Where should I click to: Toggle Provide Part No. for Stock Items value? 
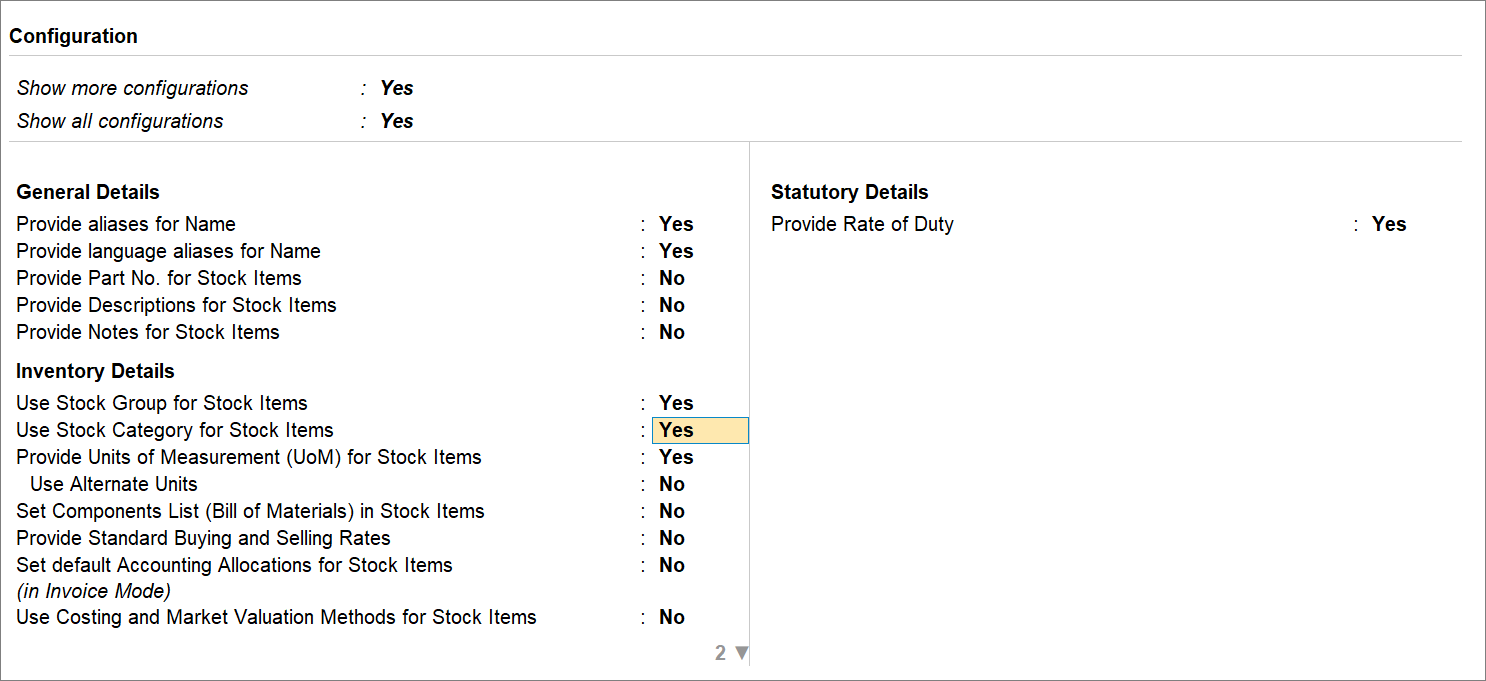point(672,278)
